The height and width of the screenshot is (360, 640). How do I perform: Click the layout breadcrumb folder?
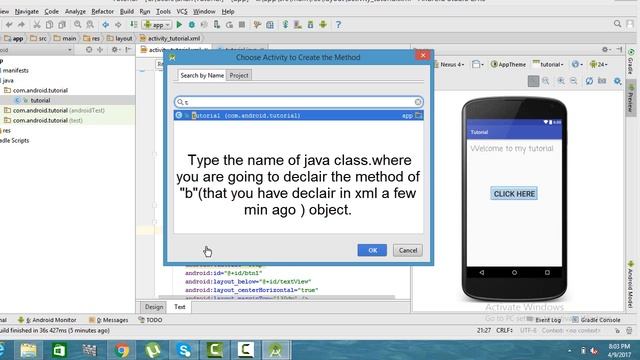120,38
